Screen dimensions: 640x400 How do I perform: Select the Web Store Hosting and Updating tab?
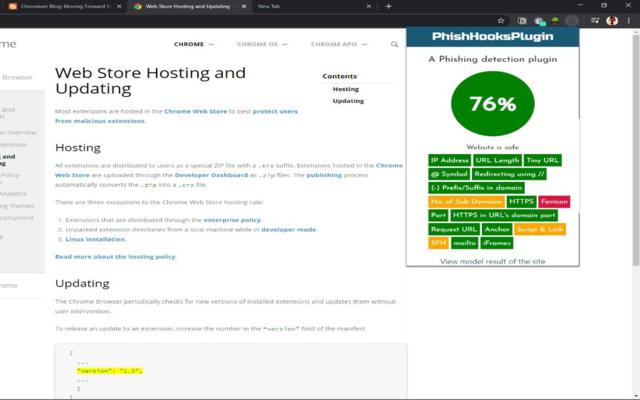[x=190, y=6]
